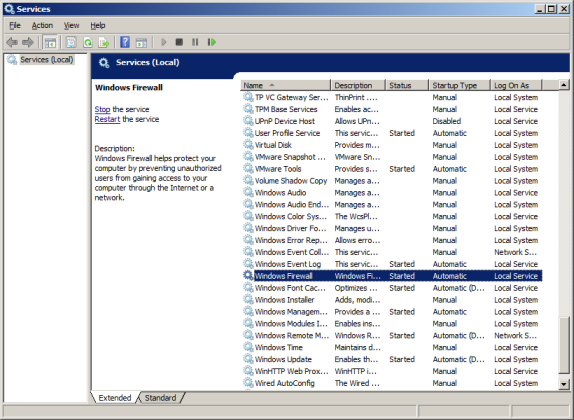Click the gear icon beside Windows Time

(248, 347)
